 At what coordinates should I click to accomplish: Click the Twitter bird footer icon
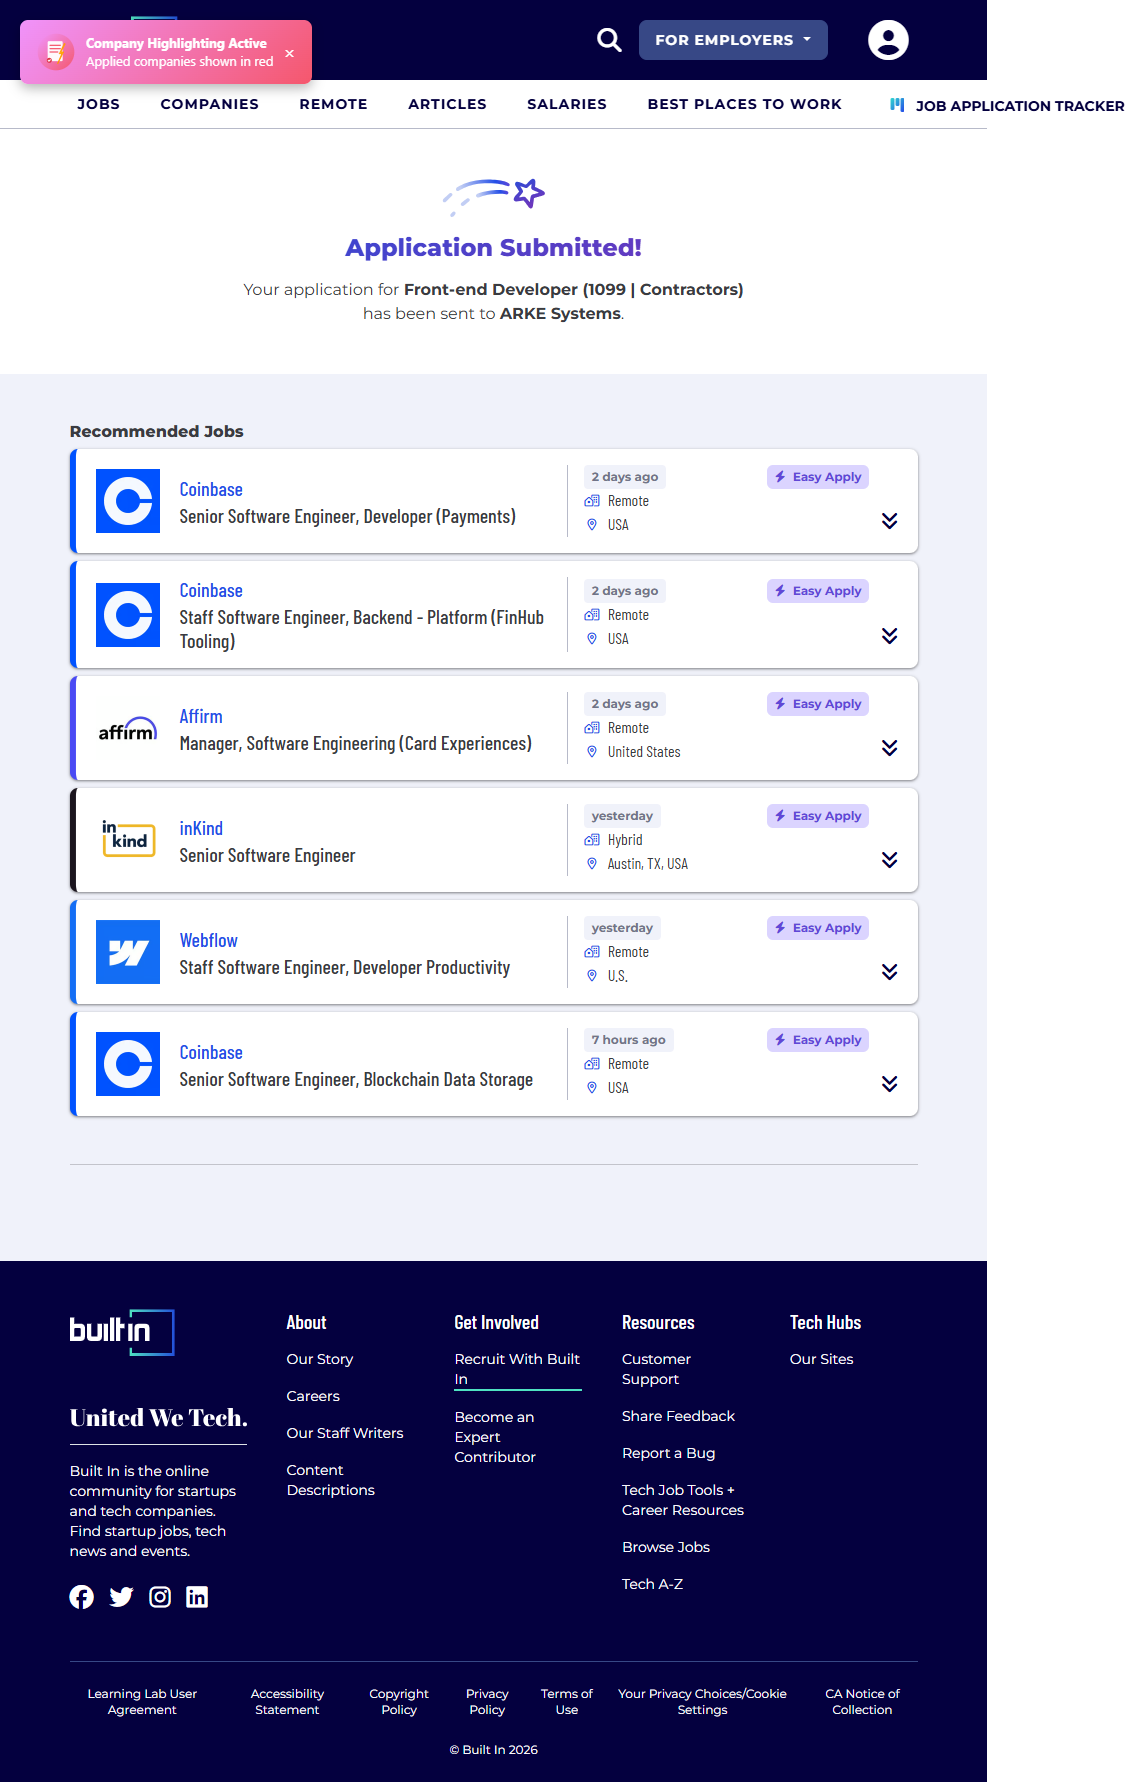(121, 1597)
